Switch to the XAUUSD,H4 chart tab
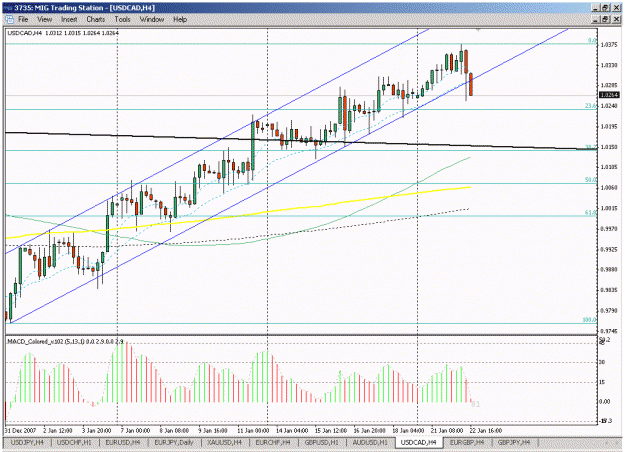The width and height of the screenshot is (625, 452). tap(223, 442)
